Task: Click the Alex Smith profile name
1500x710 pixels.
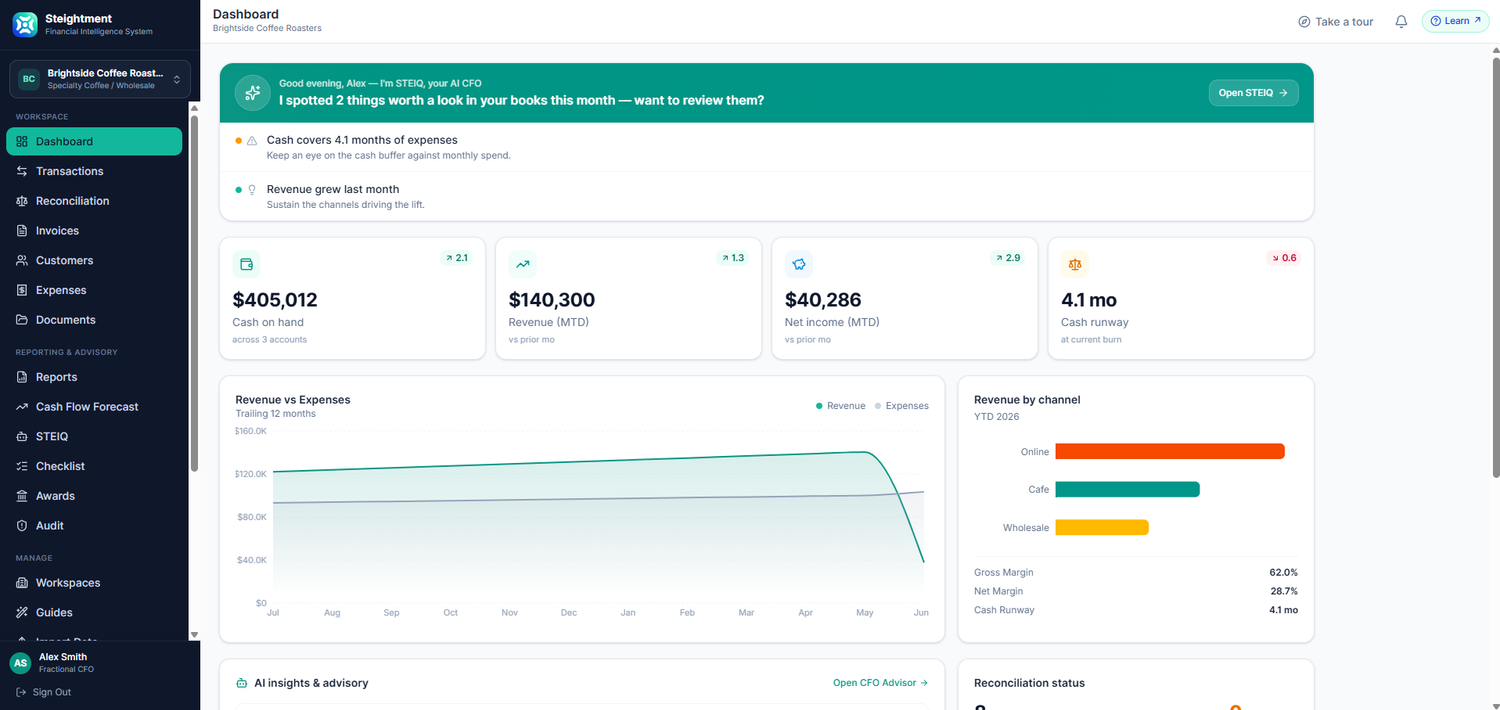Action: (63, 657)
